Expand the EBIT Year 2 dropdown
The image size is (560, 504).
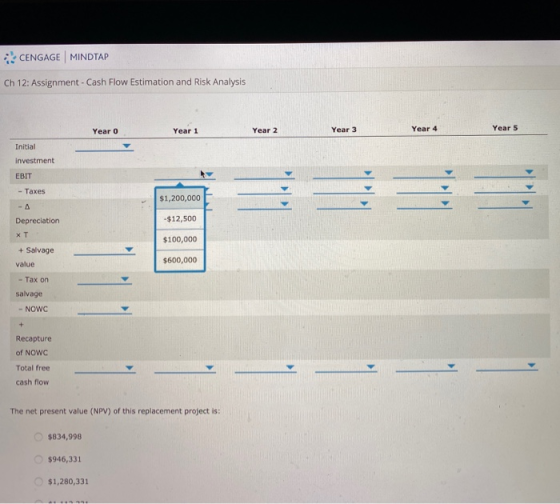pyautogui.click(x=264, y=175)
